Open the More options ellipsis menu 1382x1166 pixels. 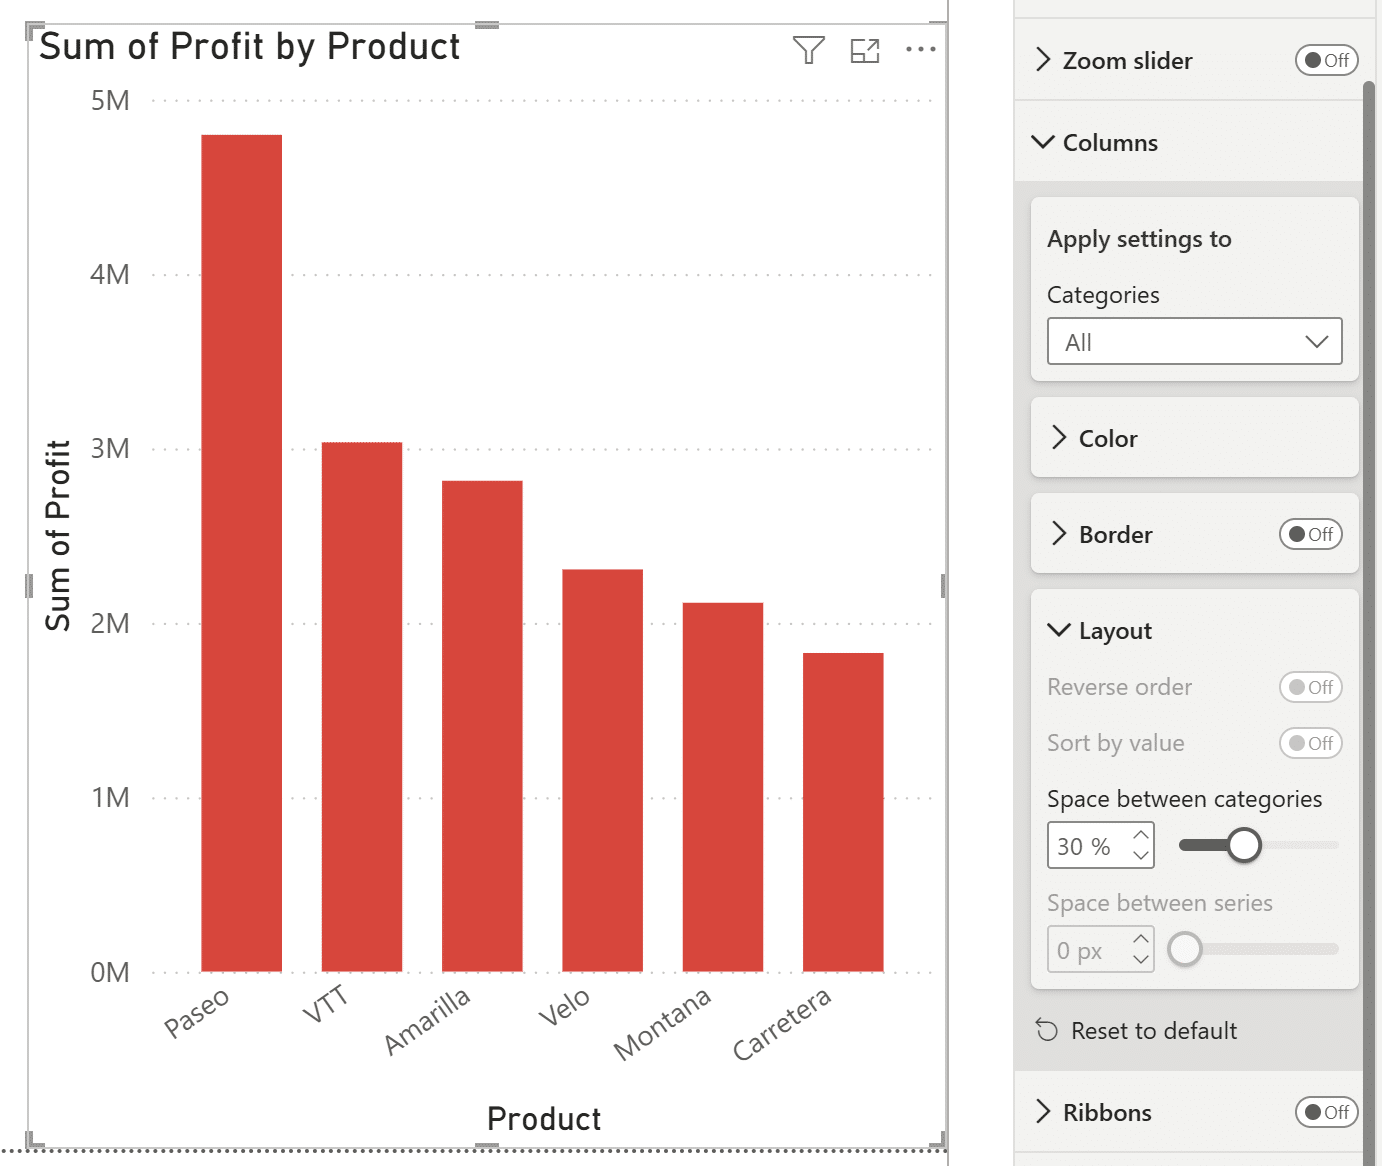(920, 49)
